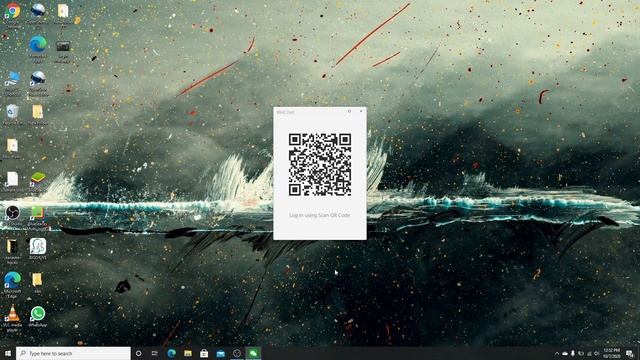Screen dimensions: 640x360
Task: Click the WeChat login QR code
Action: pyautogui.click(x=320, y=164)
